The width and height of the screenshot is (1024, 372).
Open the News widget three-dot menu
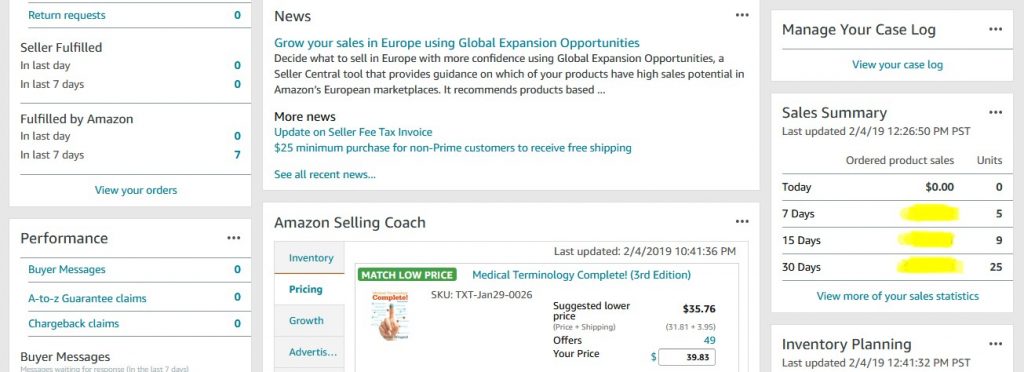pyautogui.click(x=742, y=15)
